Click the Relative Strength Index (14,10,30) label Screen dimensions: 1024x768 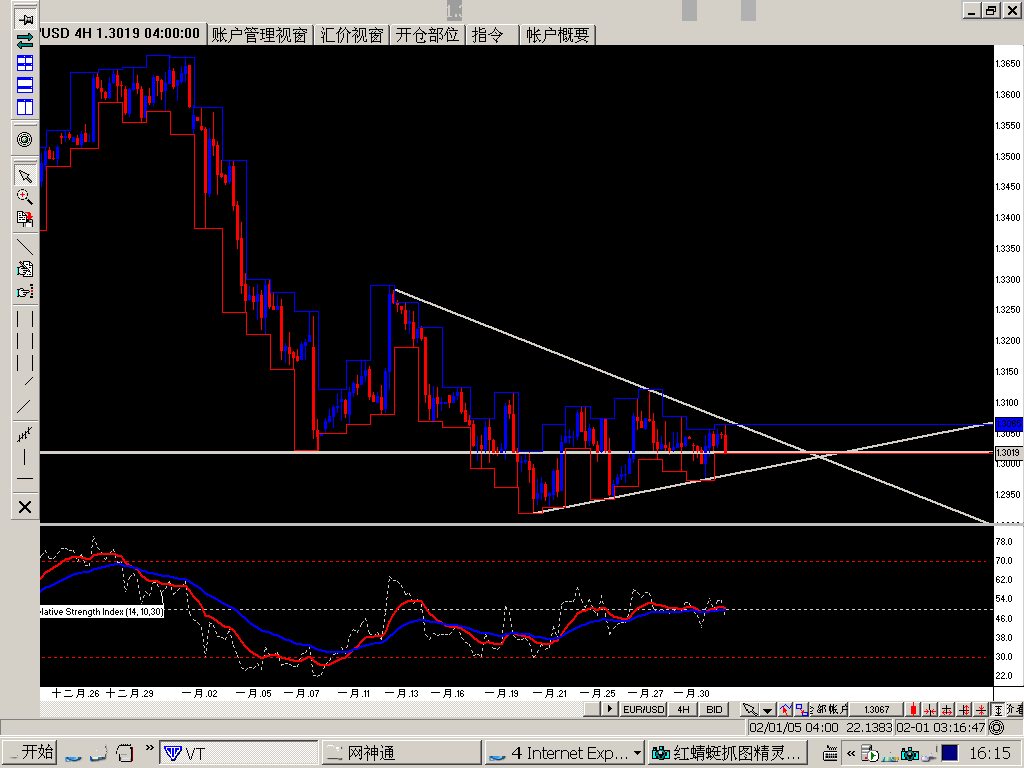(x=102, y=612)
